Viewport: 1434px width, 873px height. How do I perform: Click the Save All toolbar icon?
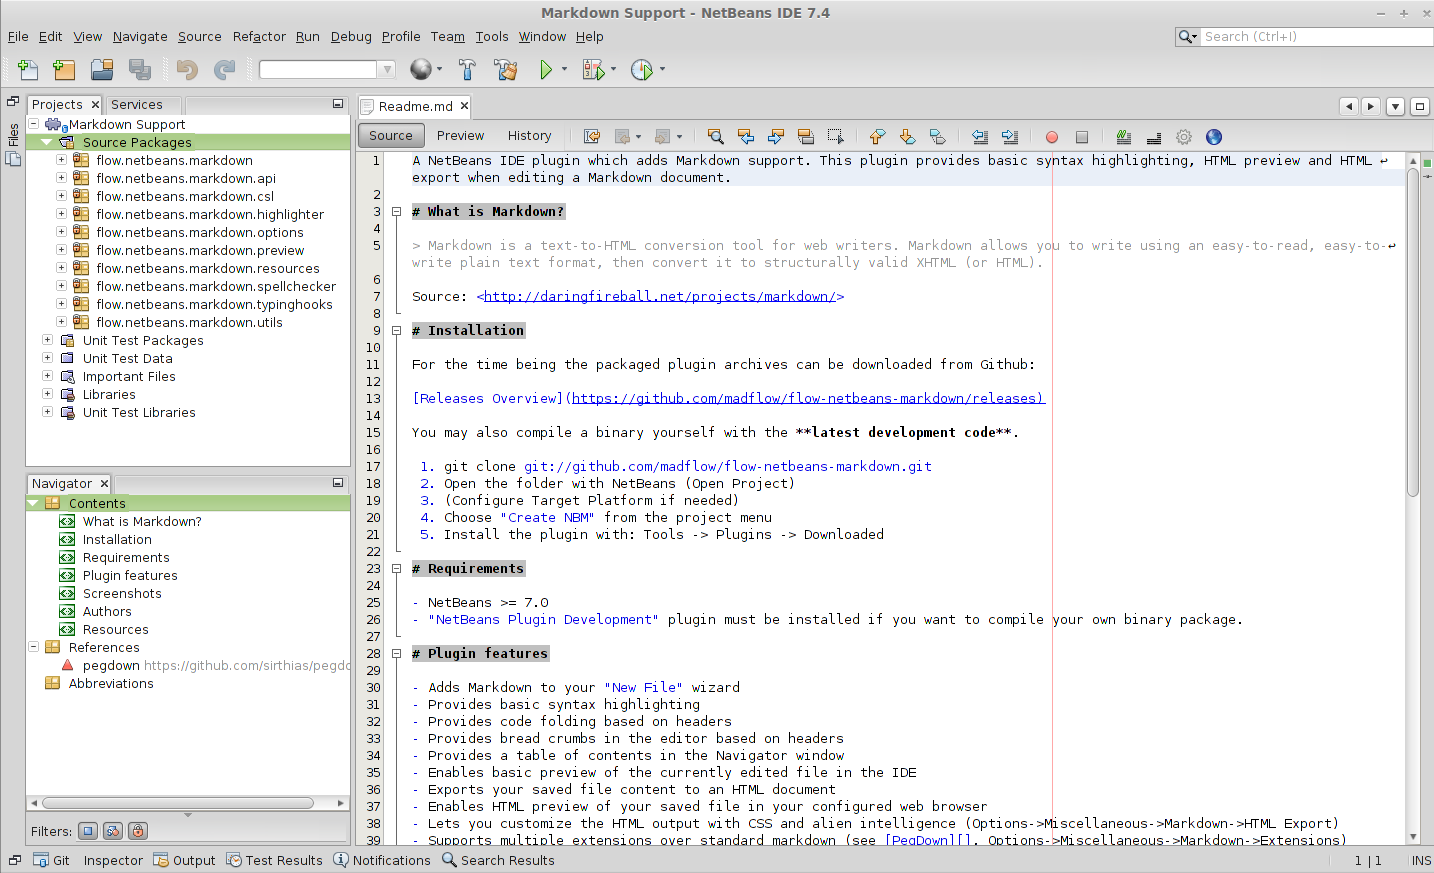click(140, 69)
